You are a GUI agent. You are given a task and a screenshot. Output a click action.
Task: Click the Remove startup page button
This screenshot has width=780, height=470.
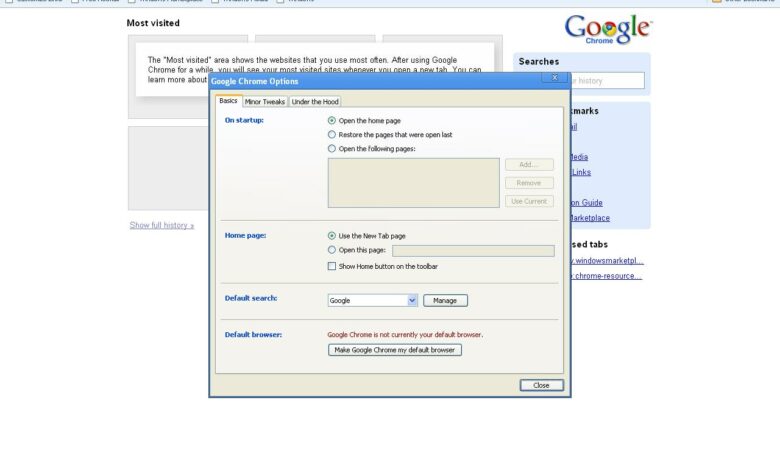point(529,183)
